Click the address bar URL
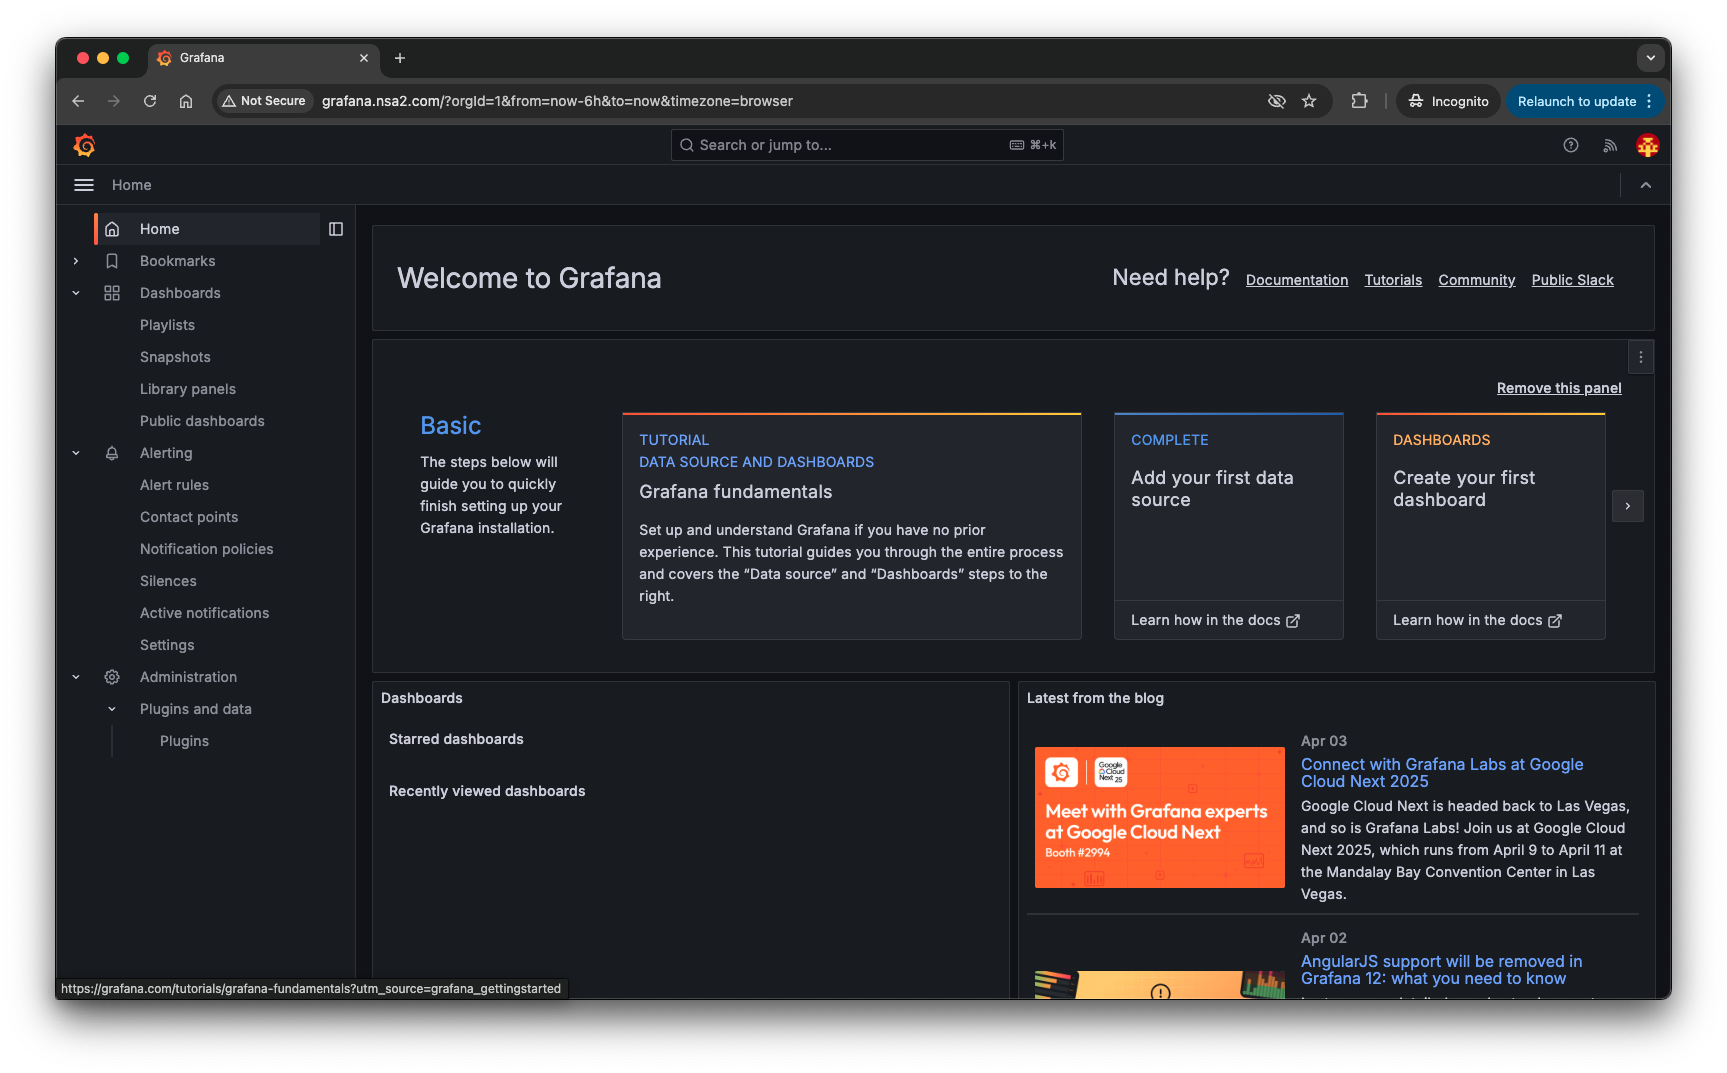1727x1073 pixels. (557, 101)
